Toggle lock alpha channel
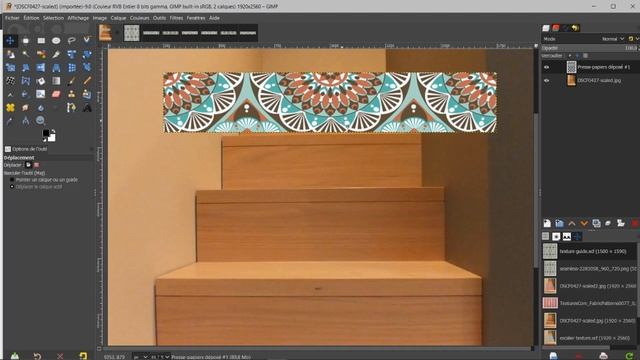This screenshot has height=360, width=640. click(585, 56)
